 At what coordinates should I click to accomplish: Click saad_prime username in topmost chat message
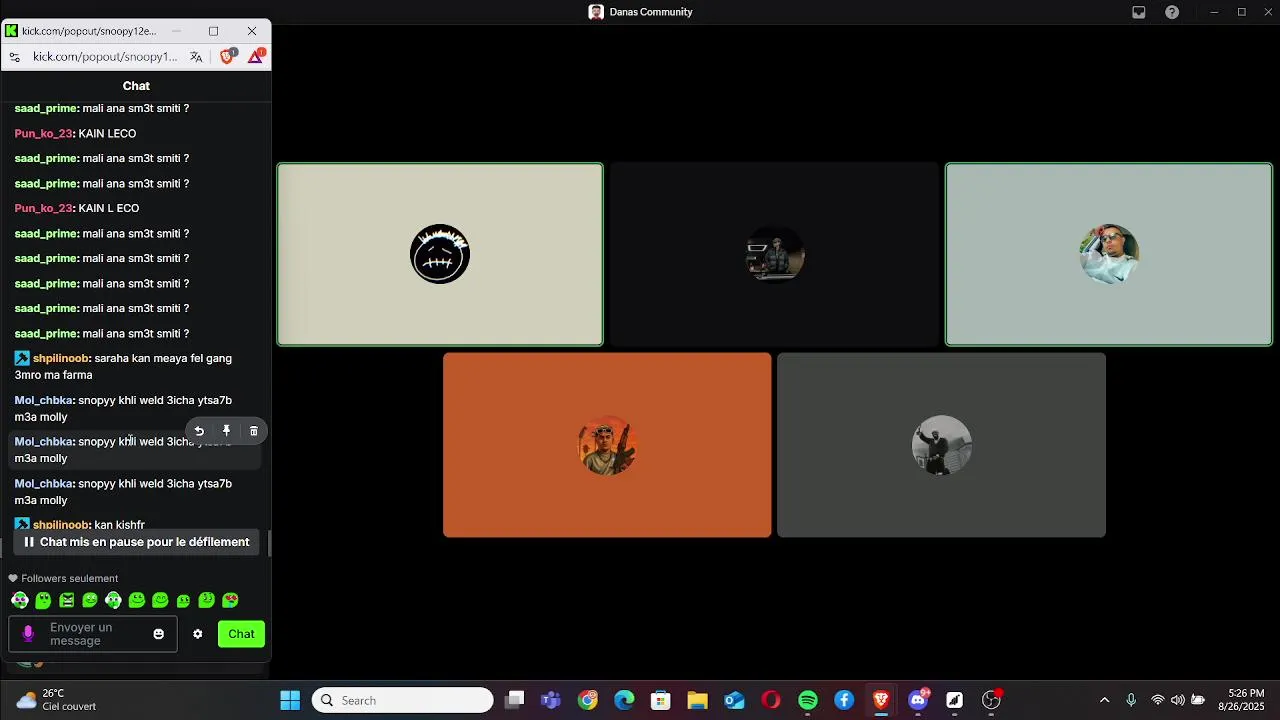coord(46,108)
